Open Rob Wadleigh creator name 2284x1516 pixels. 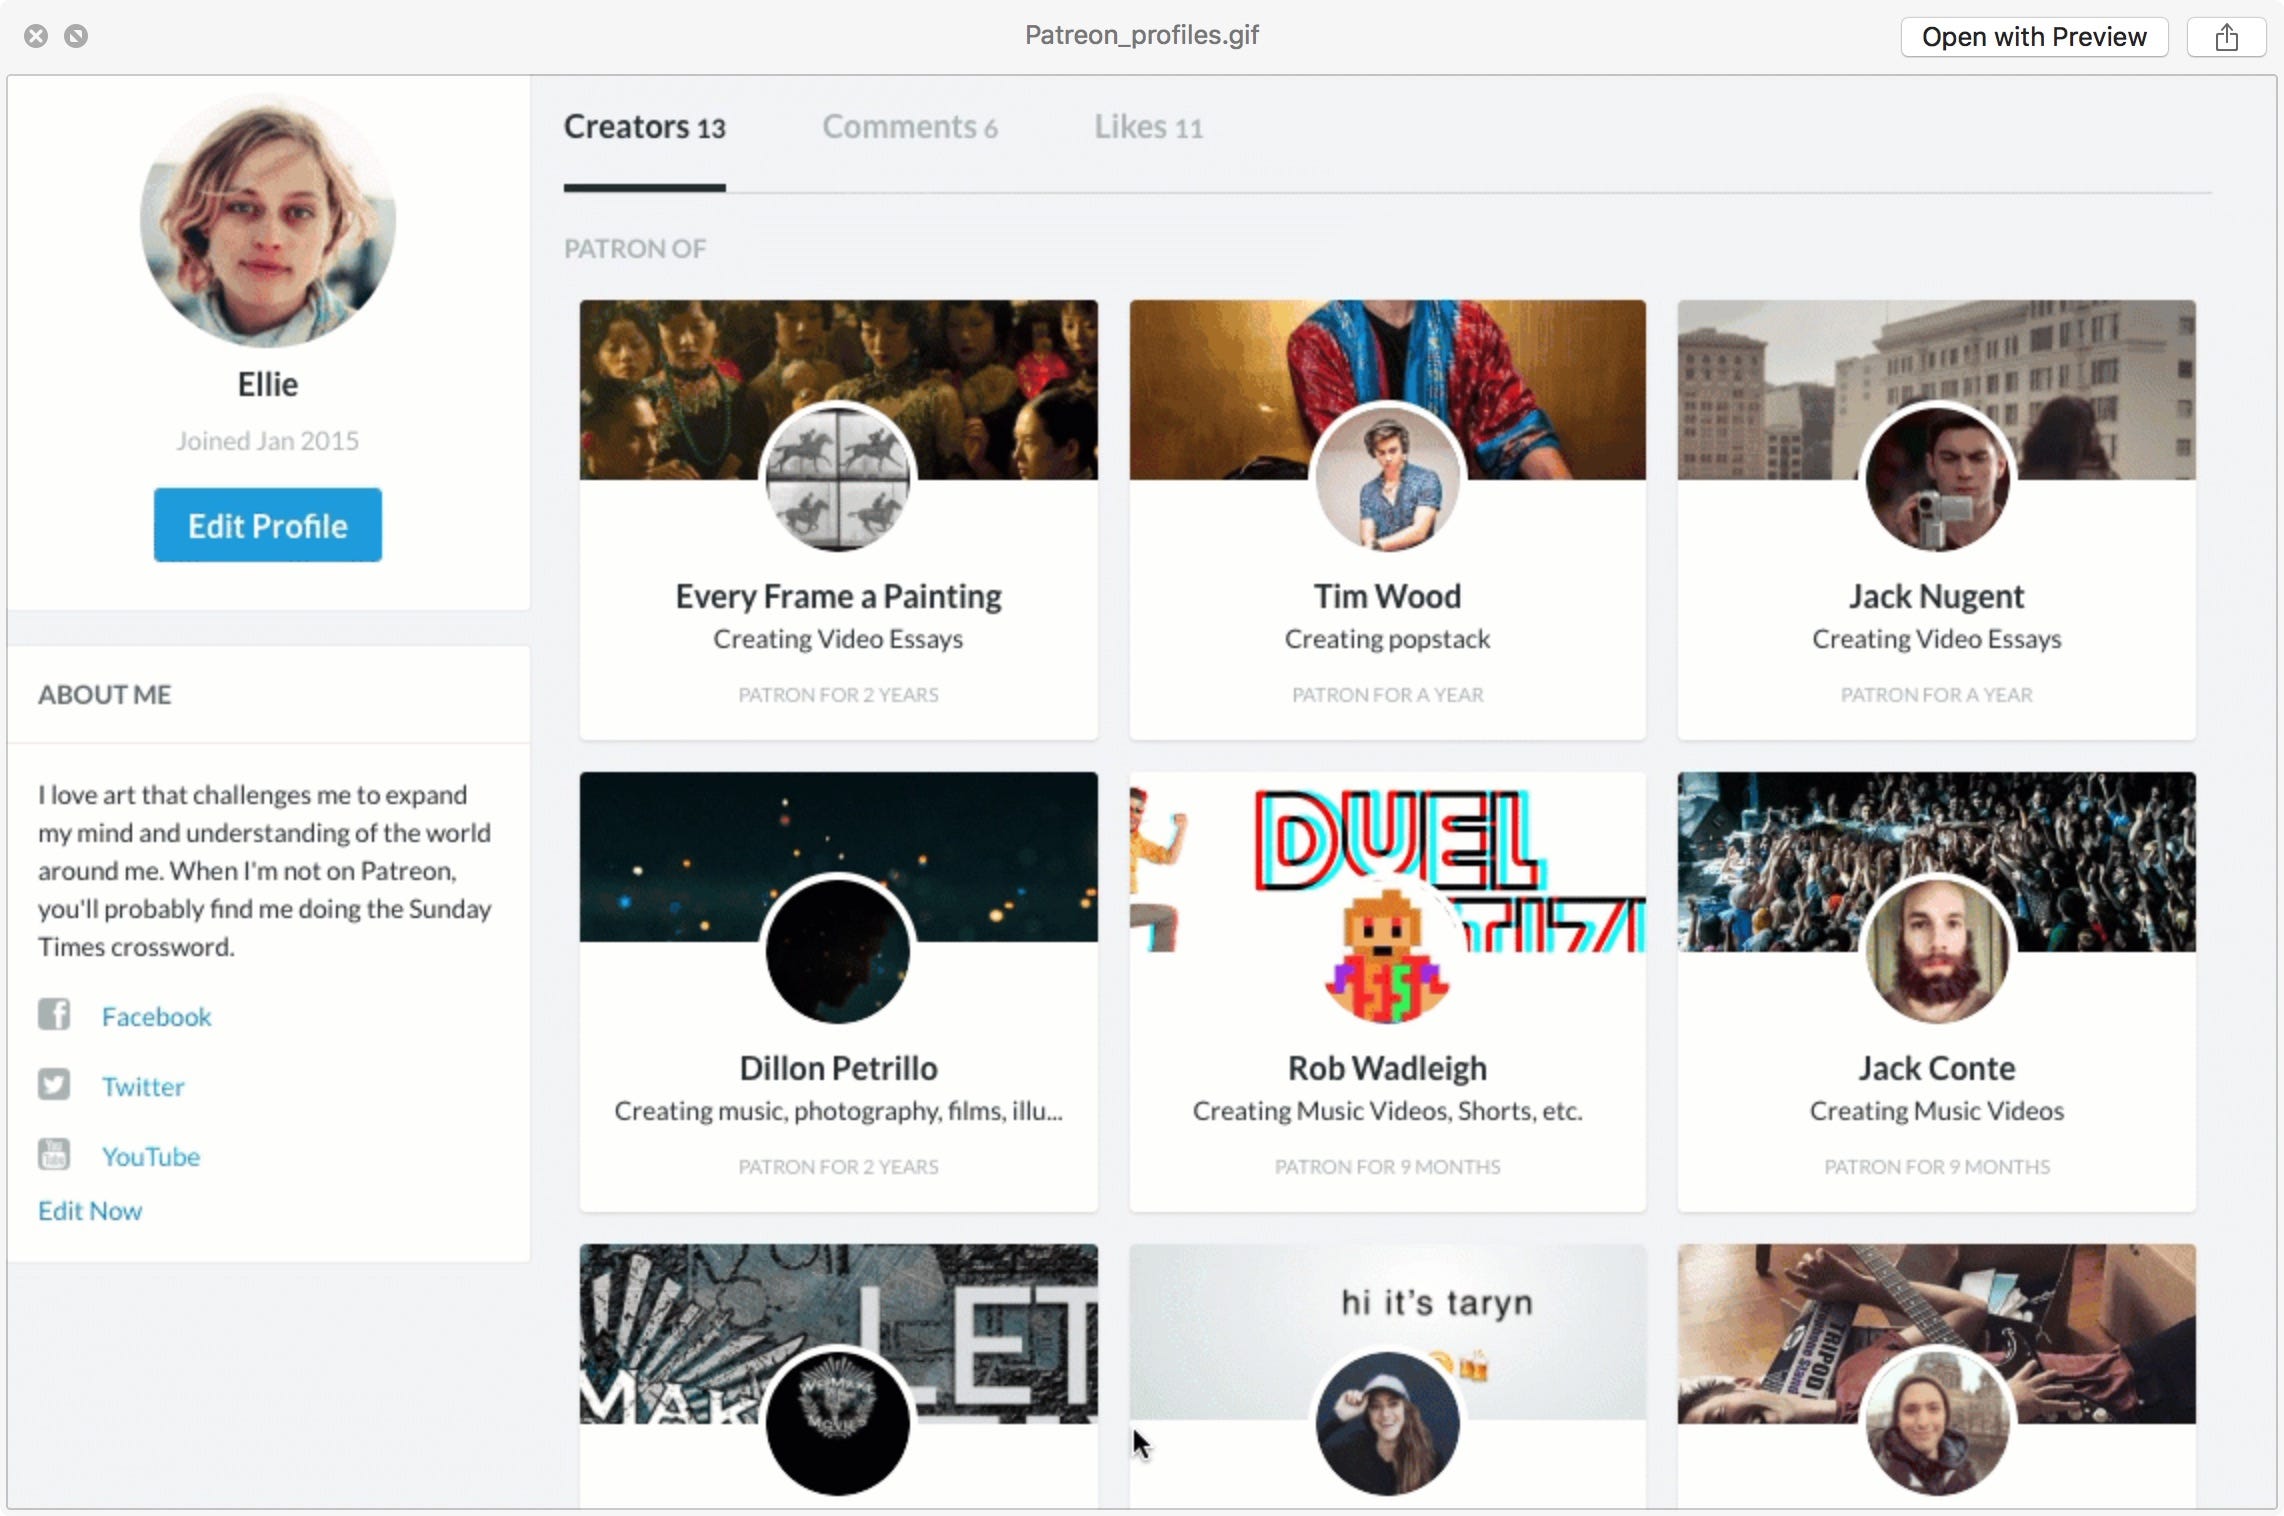[1388, 1068]
